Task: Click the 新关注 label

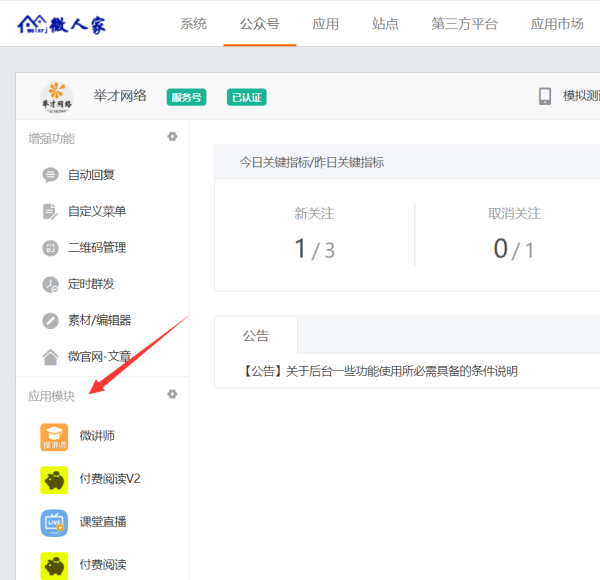Action: click(314, 213)
